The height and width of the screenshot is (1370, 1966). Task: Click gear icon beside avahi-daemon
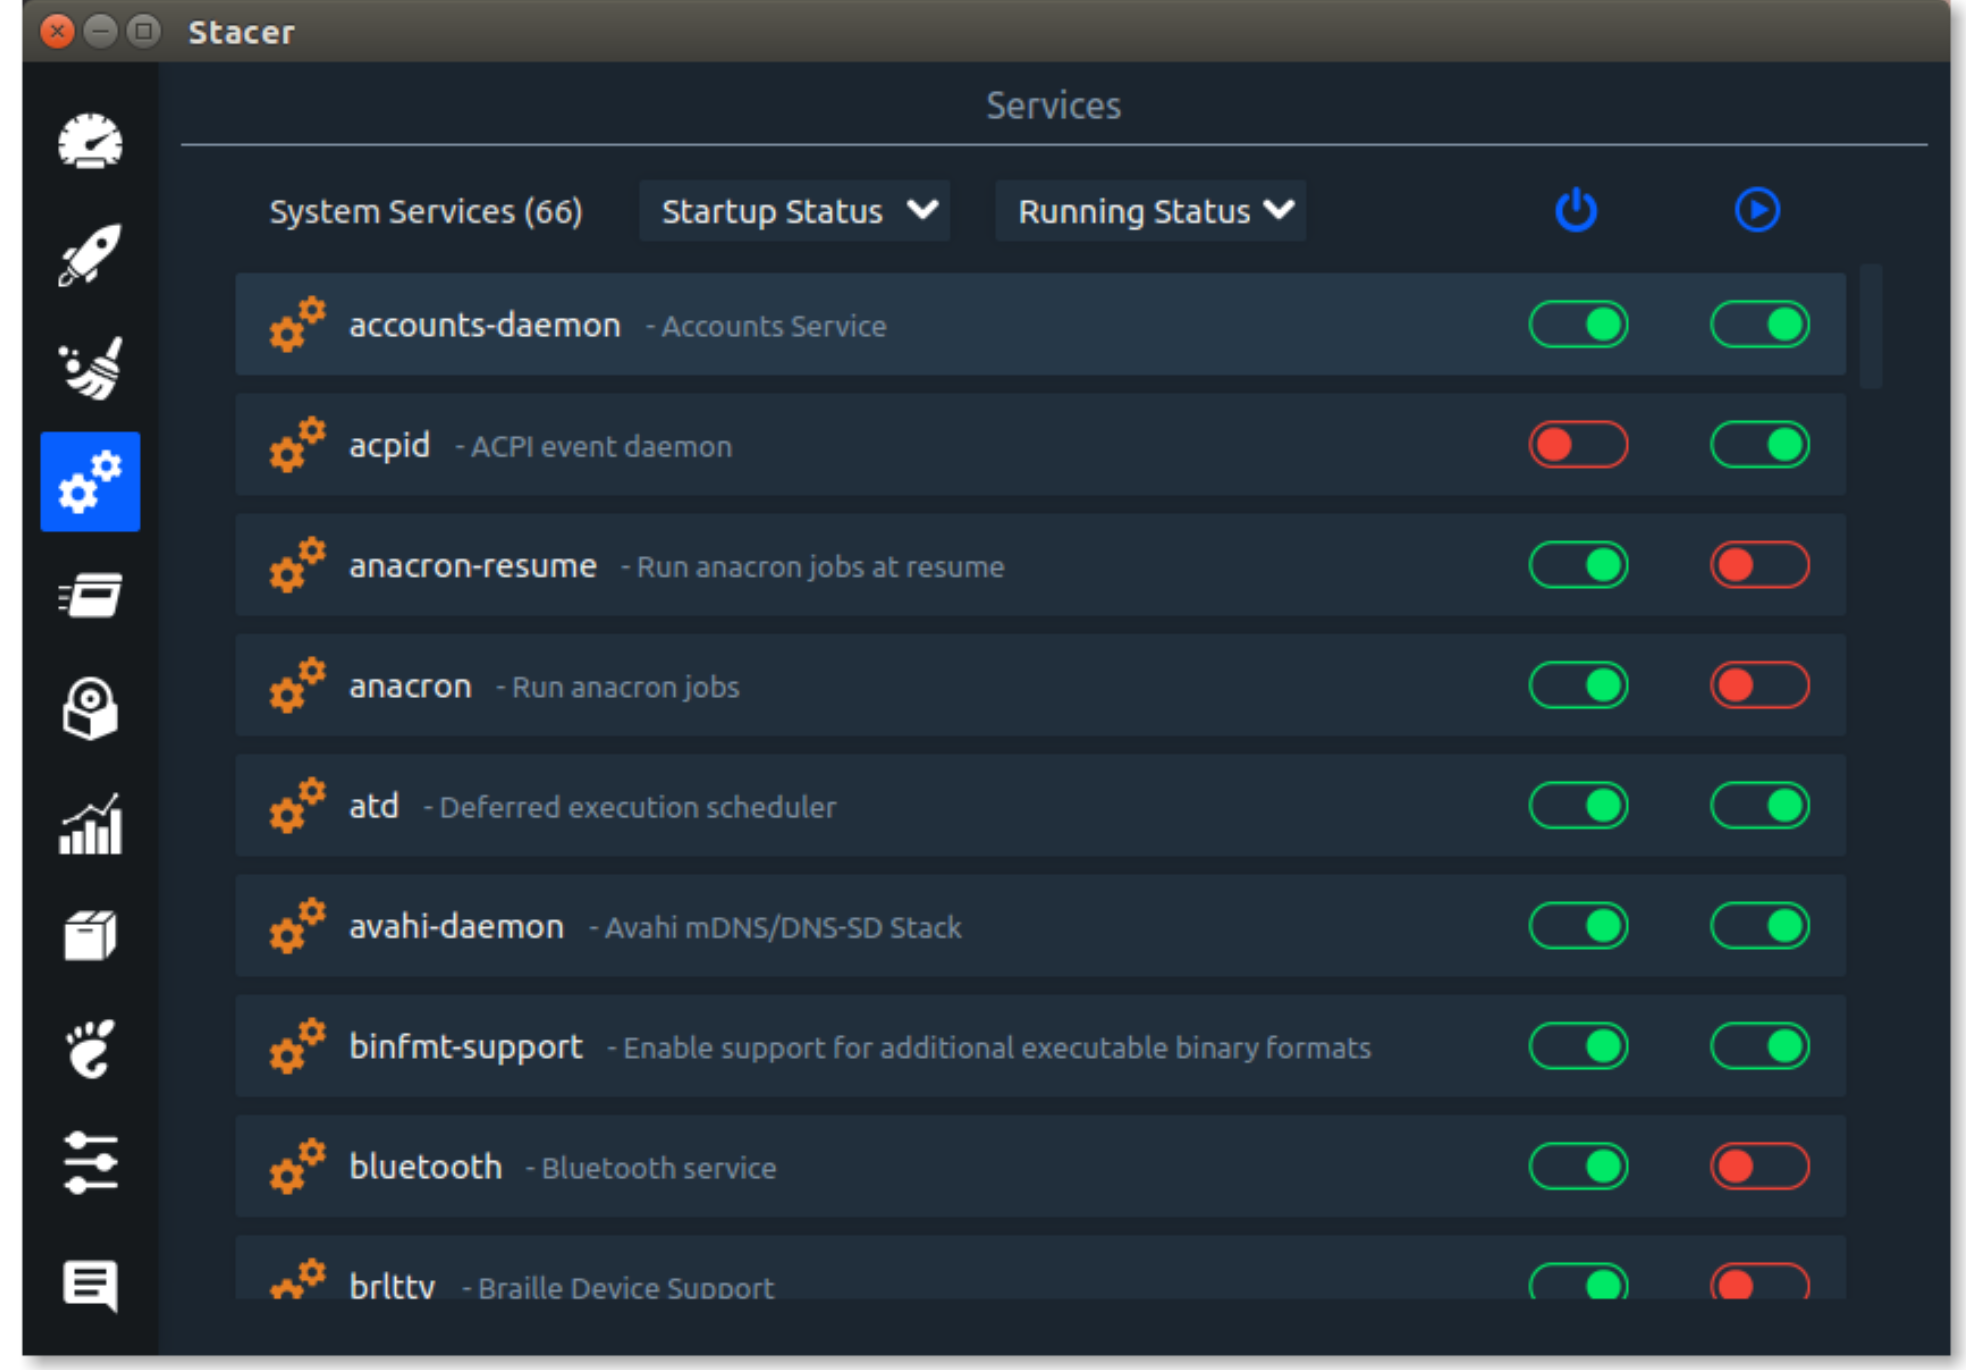[x=297, y=925]
